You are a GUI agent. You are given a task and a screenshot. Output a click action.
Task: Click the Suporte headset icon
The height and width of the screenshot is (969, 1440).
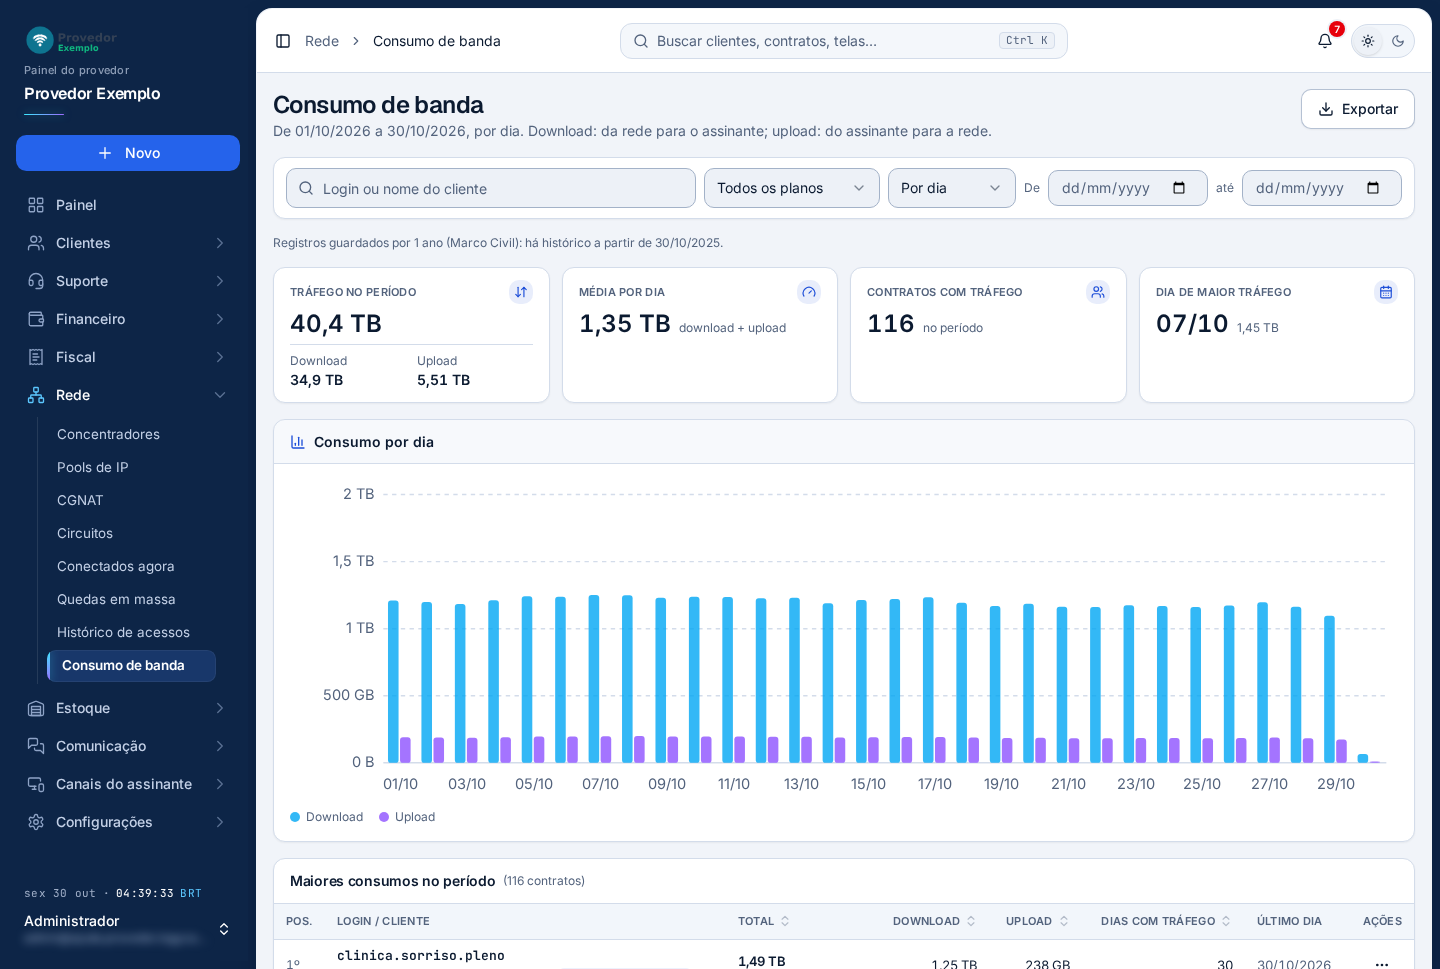(x=36, y=281)
